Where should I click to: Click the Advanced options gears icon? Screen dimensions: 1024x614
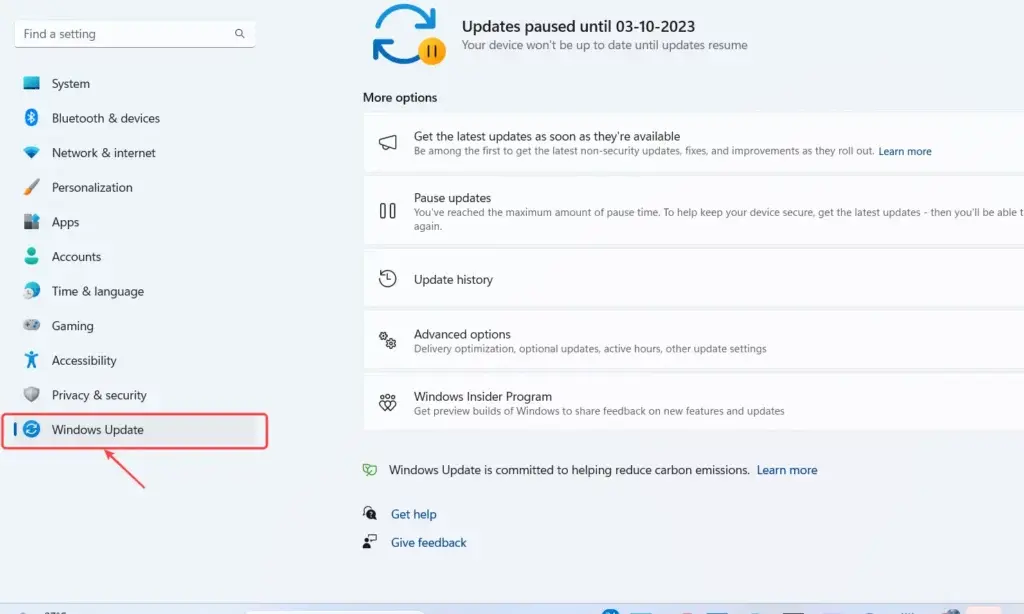pos(387,340)
